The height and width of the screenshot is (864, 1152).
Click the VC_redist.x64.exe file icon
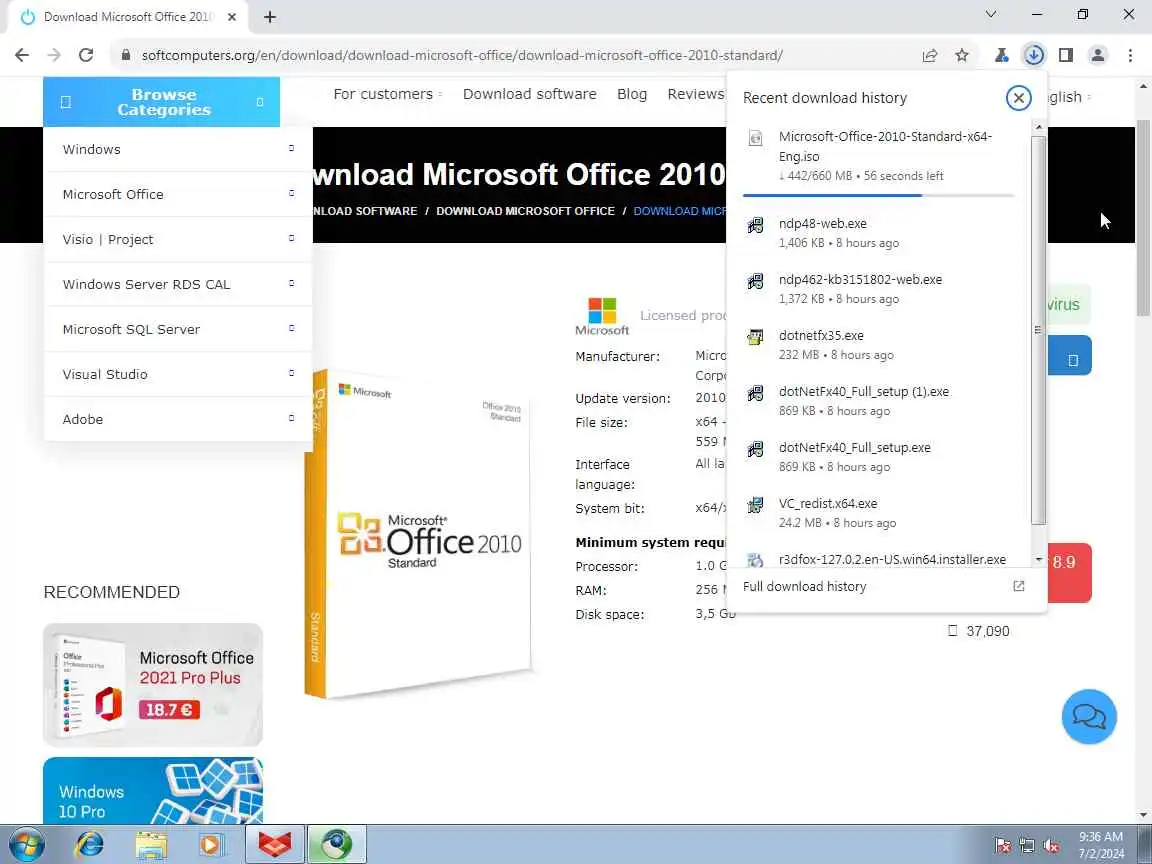click(755, 505)
